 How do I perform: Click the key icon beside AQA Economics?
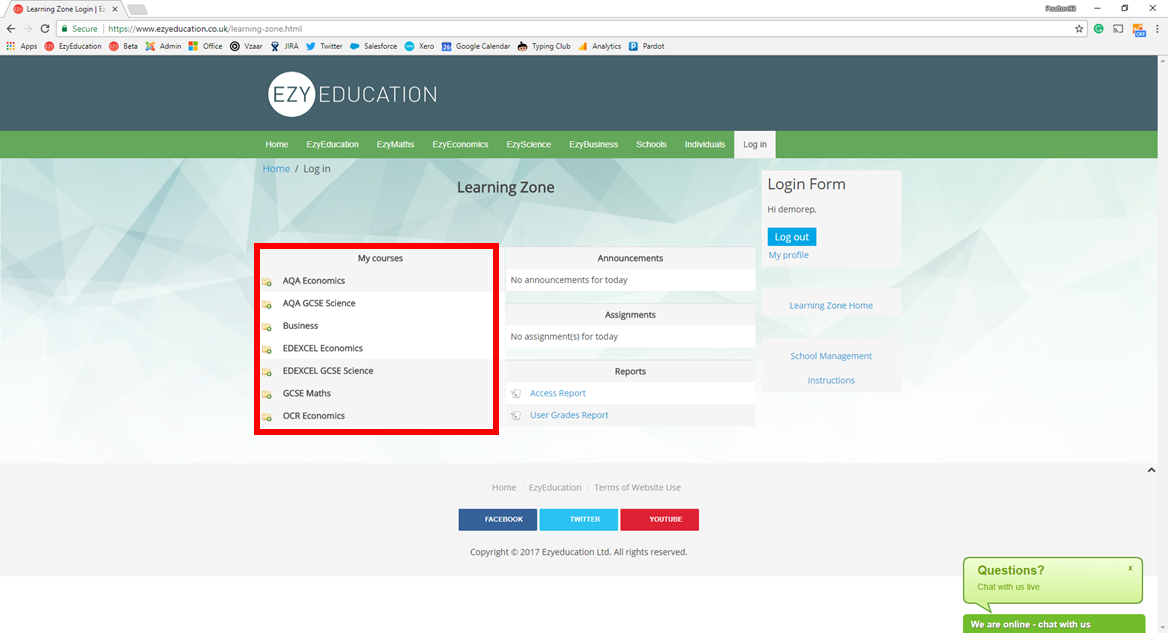266,283
